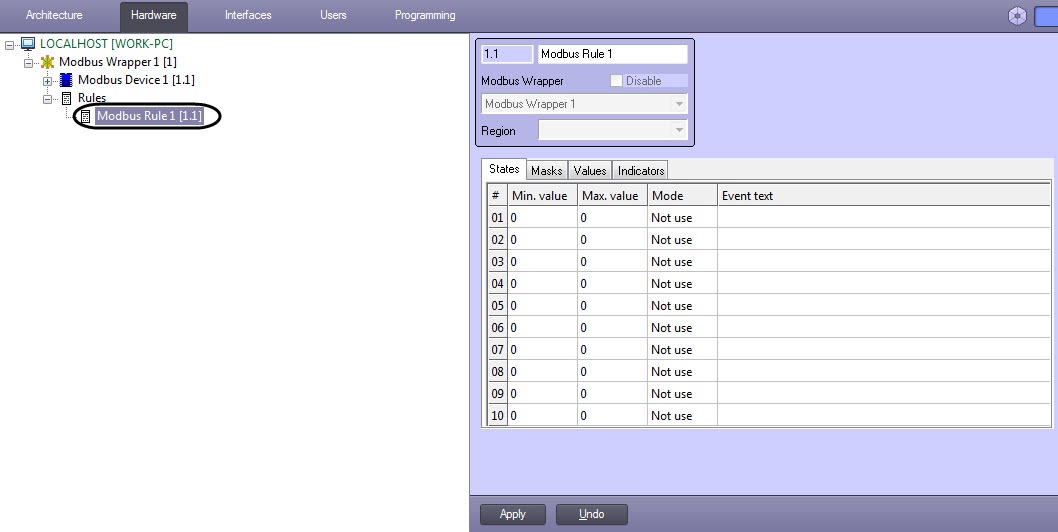This screenshot has width=1058, height=532.
Task: Collapse the Modbus Wrapper 1 tree node
Action: pos(28,62)
